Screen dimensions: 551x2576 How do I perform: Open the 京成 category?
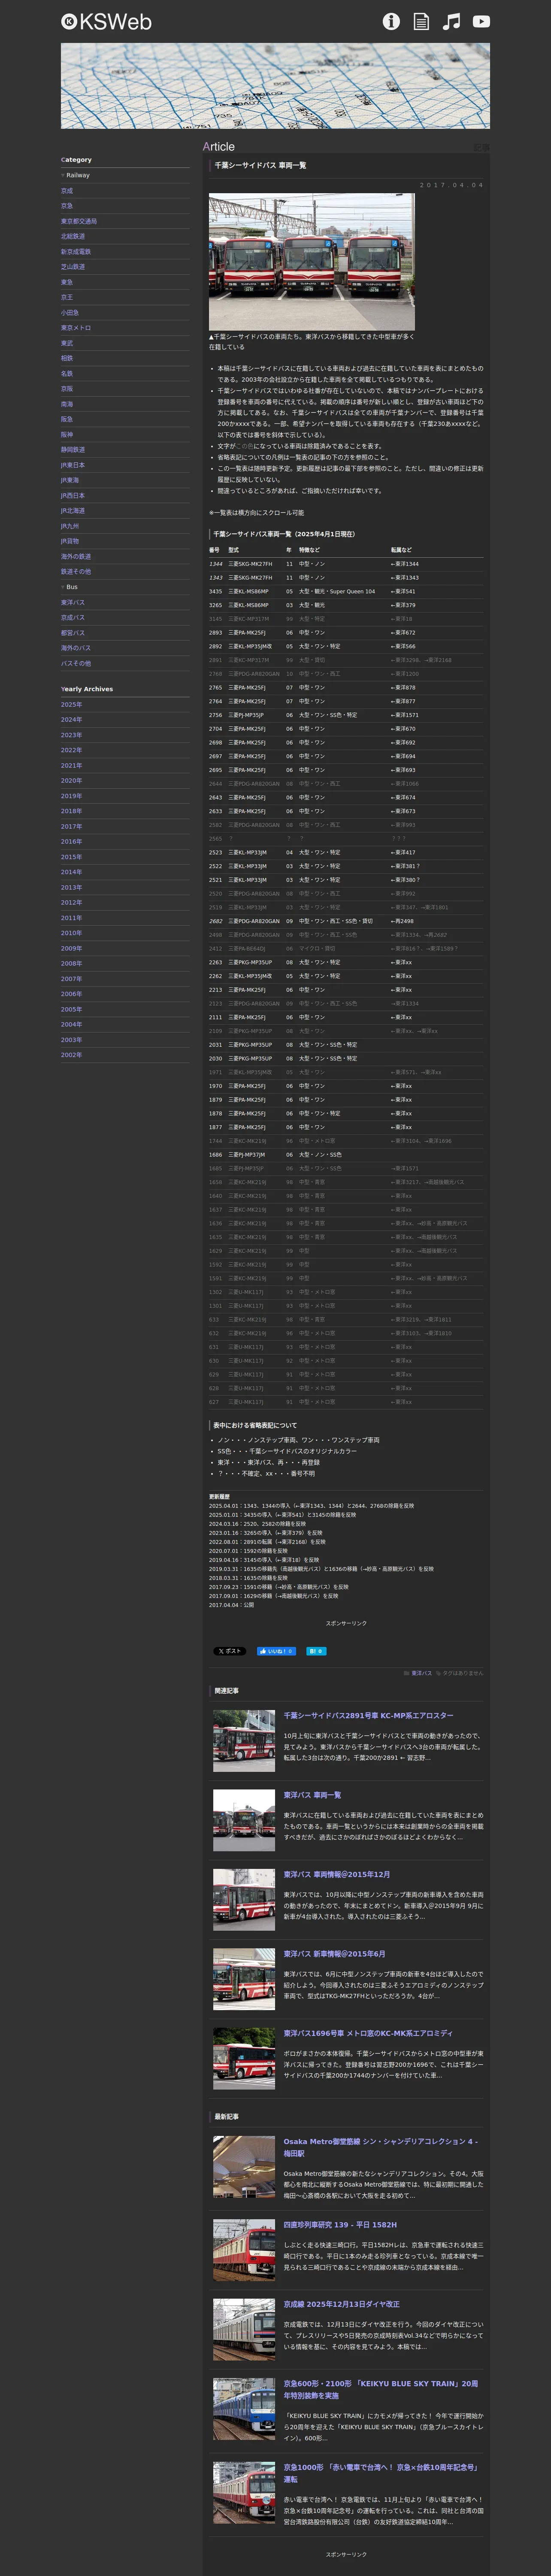pos(67,190)
